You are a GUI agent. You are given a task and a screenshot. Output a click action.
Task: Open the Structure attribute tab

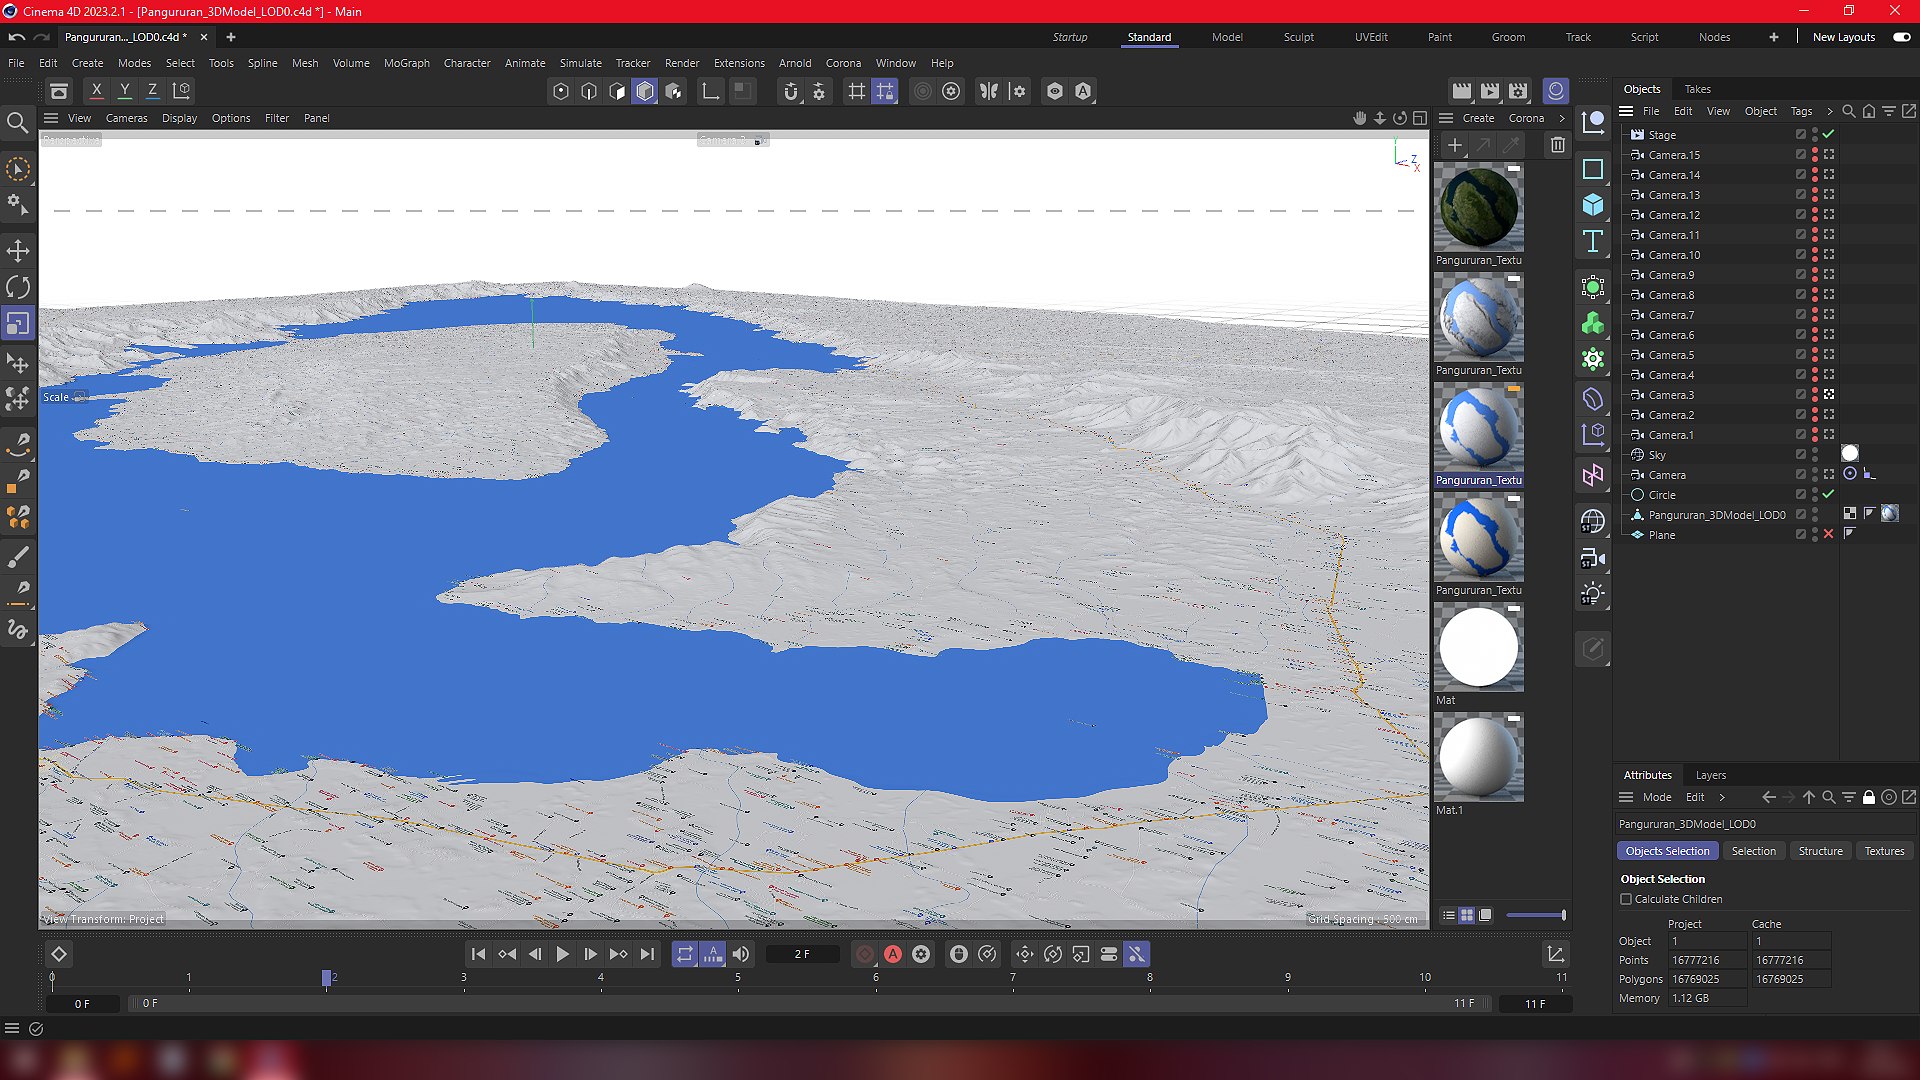tap(1820, 852)
